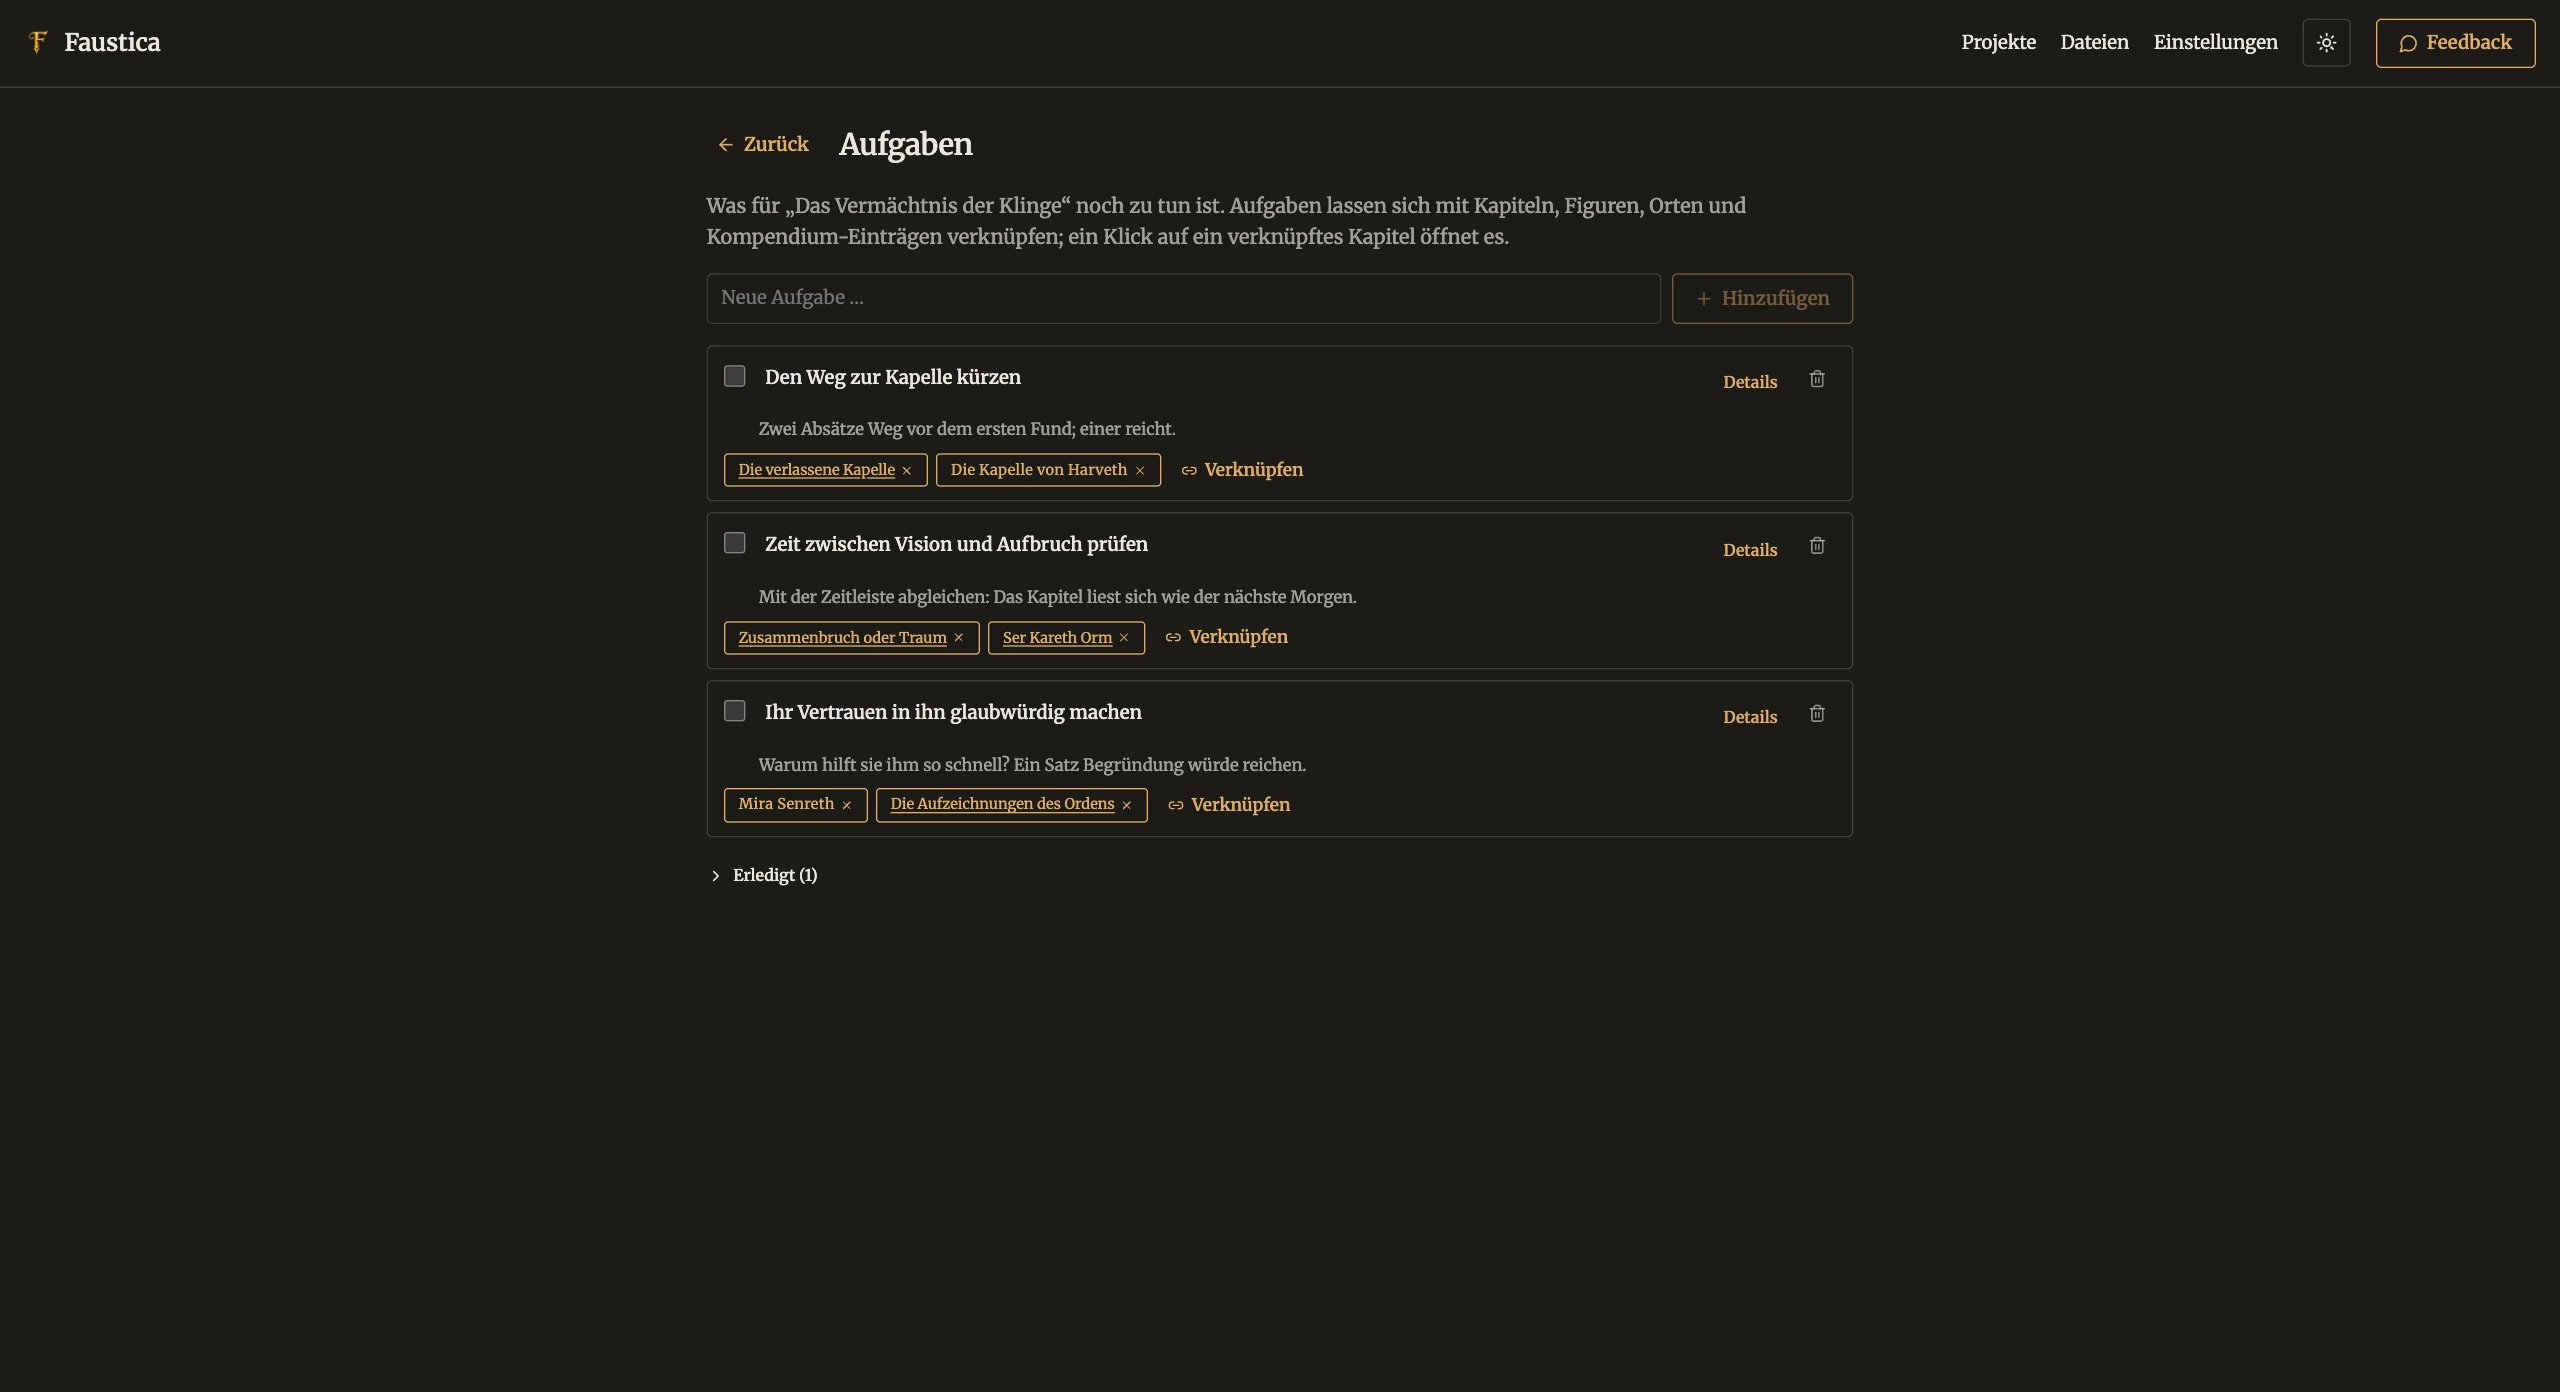
Task: Remove the 'Ser Kareth Orm' link tag
Action: coord(1124,638)
